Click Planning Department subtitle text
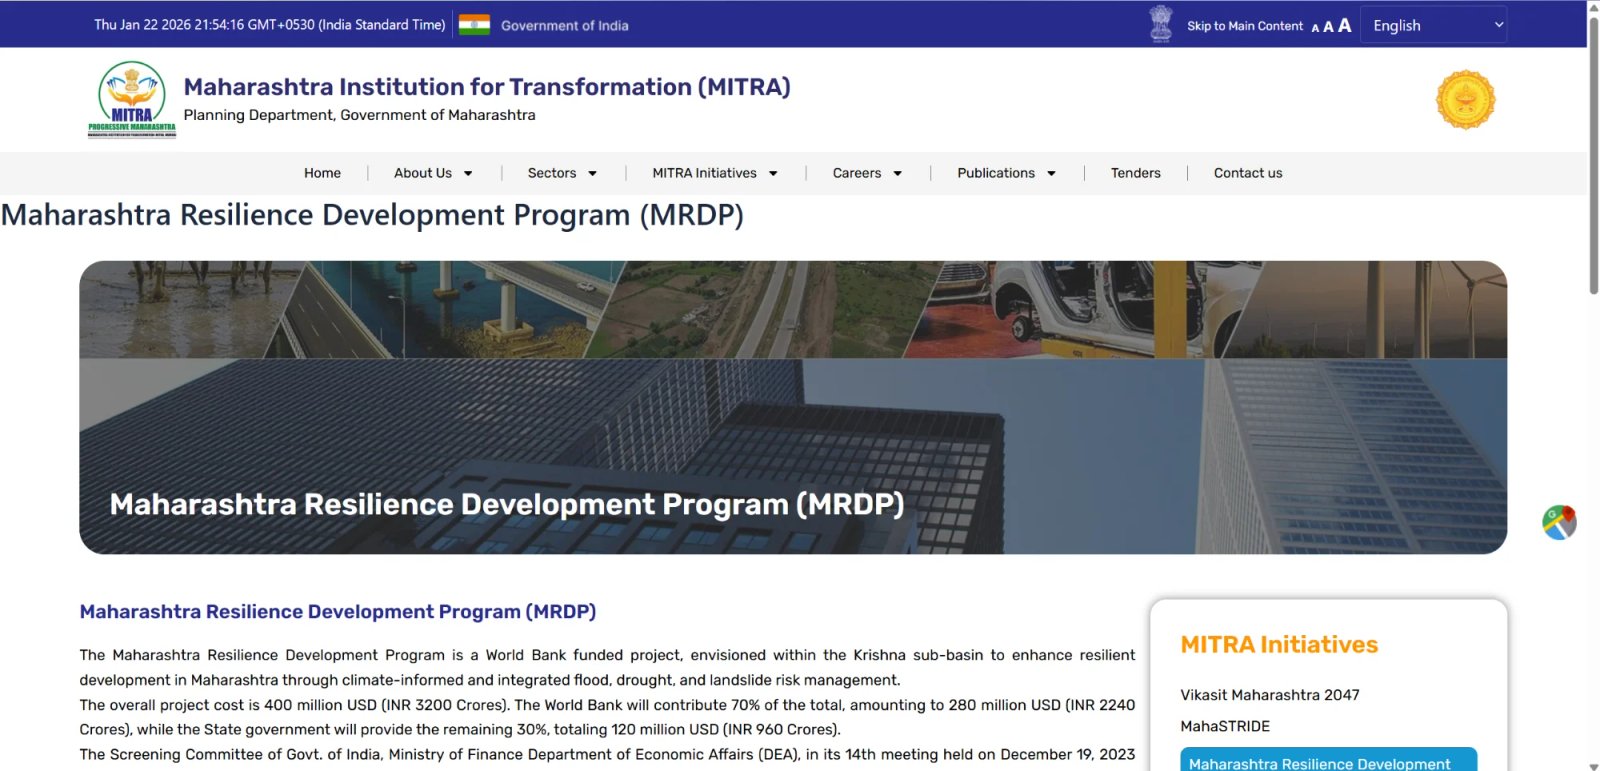 pos(360,115)
